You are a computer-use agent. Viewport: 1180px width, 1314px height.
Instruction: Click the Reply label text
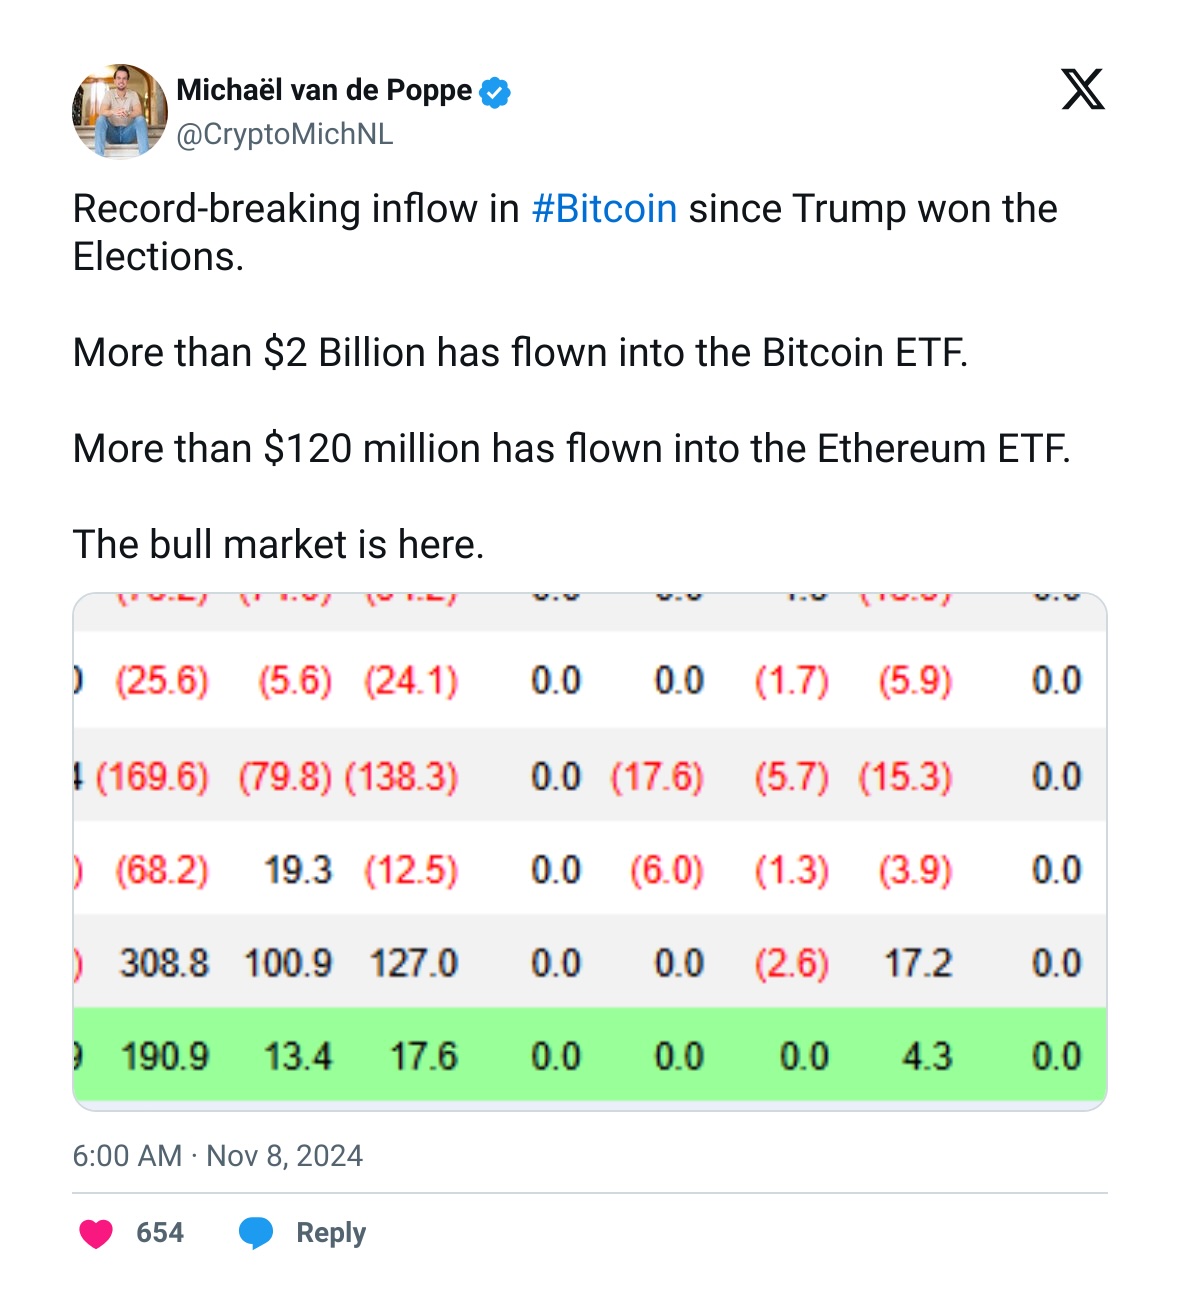point(330,1232)
